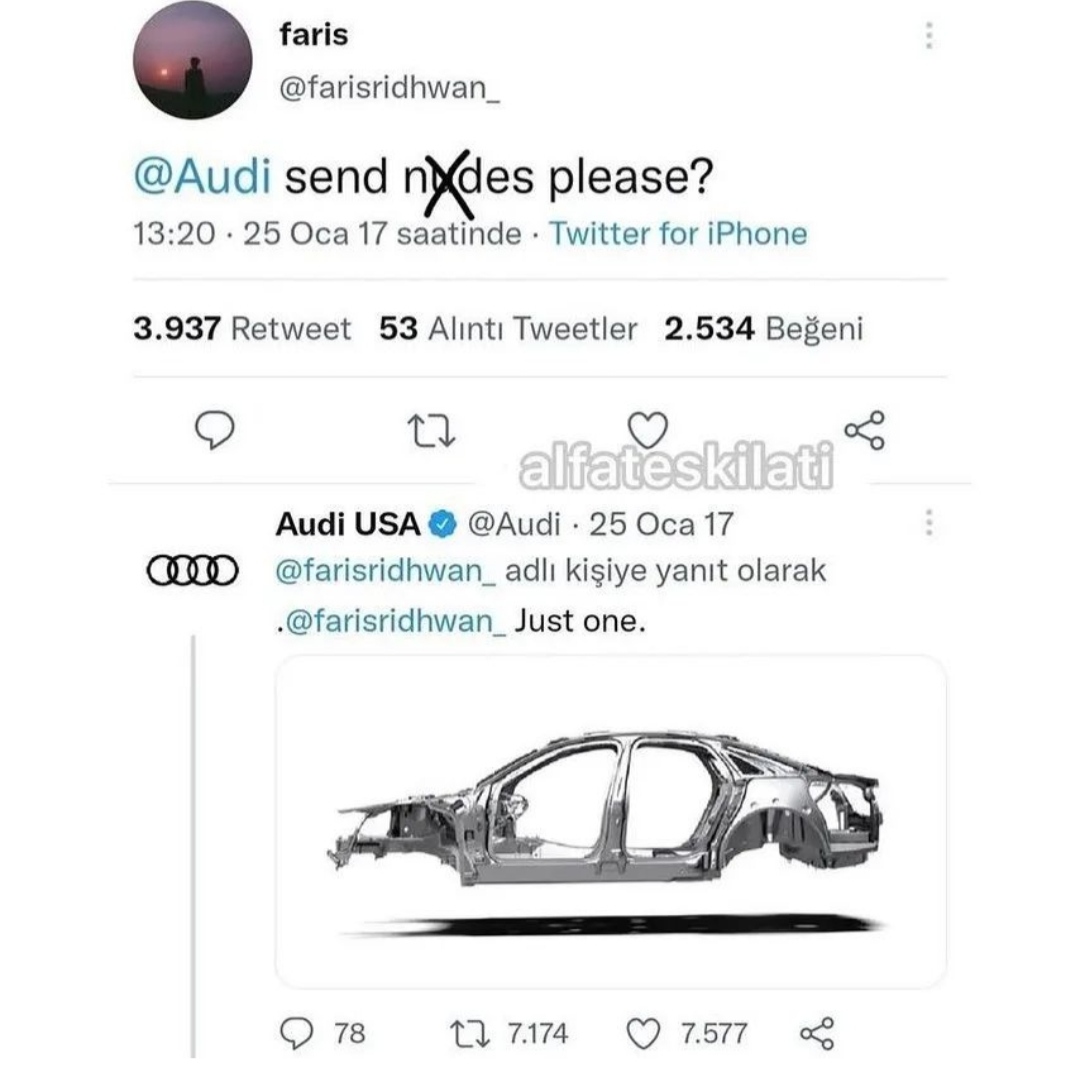Open the three-dot menu on faris's tweet
The image size is (1080, 1077).
click(929, 37)
